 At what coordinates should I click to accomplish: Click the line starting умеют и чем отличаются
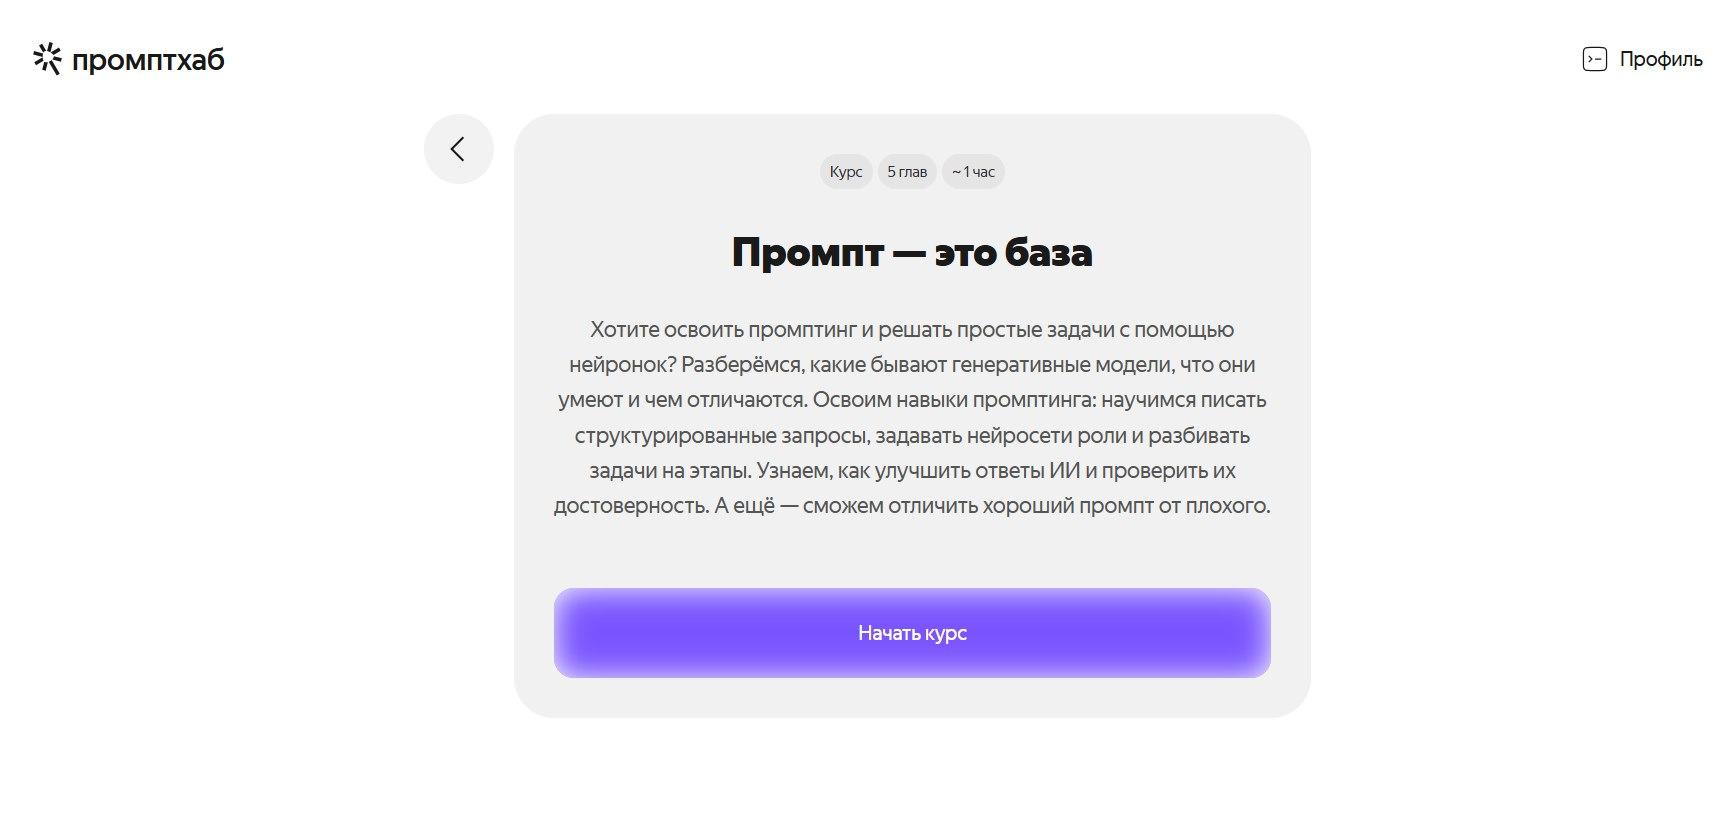coord(911,400)
